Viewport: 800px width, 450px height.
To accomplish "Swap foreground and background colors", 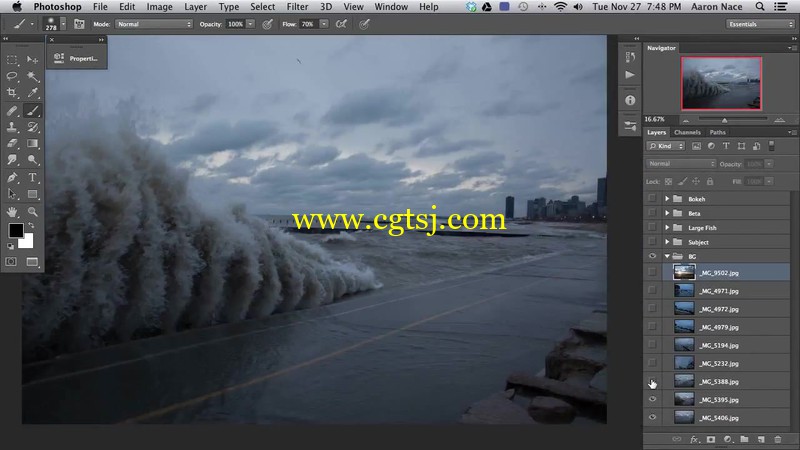I will tap(31, 225).
